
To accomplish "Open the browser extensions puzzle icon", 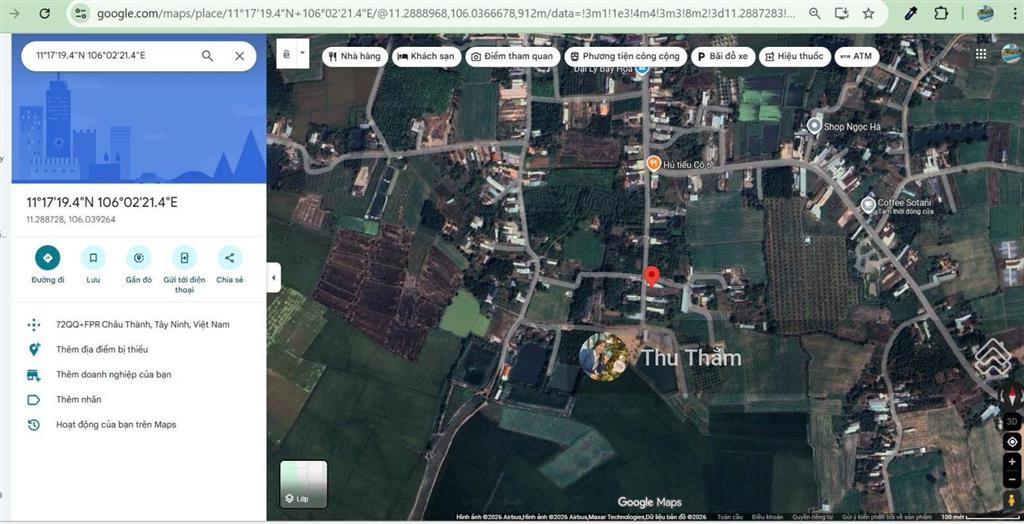I will click(941, 13).
